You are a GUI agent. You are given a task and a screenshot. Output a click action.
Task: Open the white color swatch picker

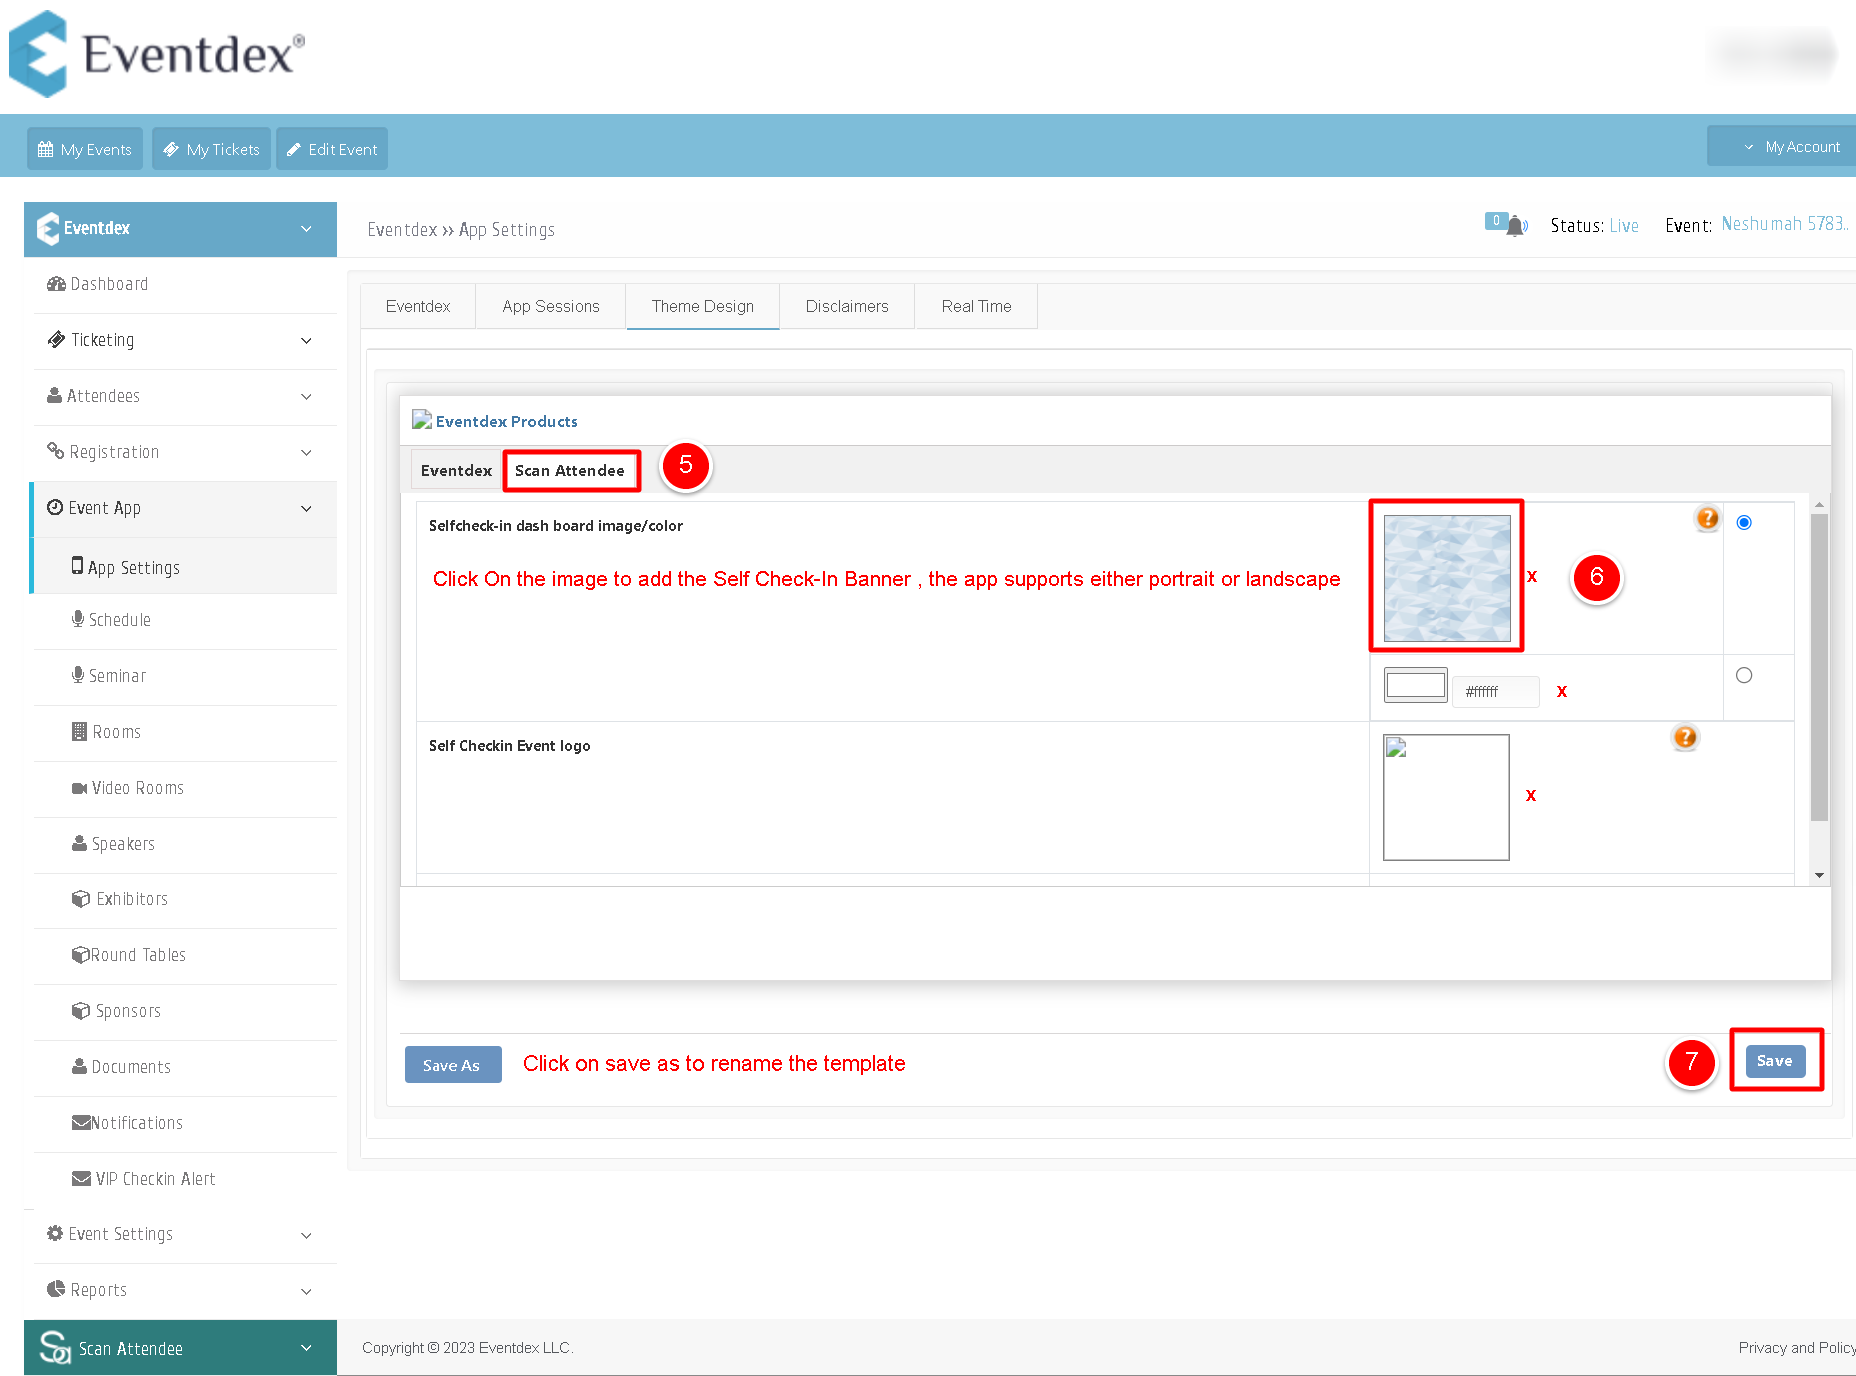[1415, 685]
